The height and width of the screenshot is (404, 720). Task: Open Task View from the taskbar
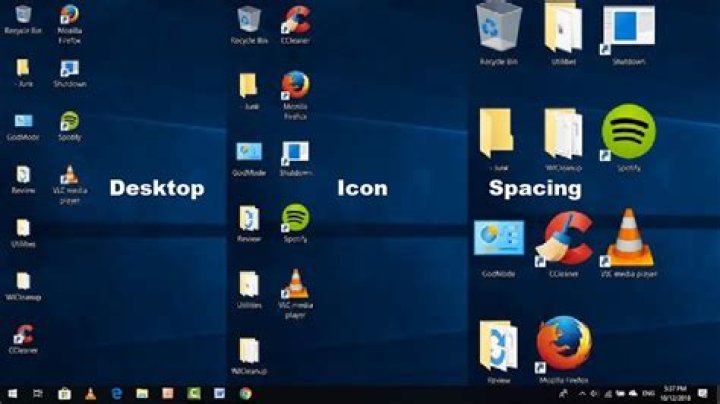[x=38, y=394]
